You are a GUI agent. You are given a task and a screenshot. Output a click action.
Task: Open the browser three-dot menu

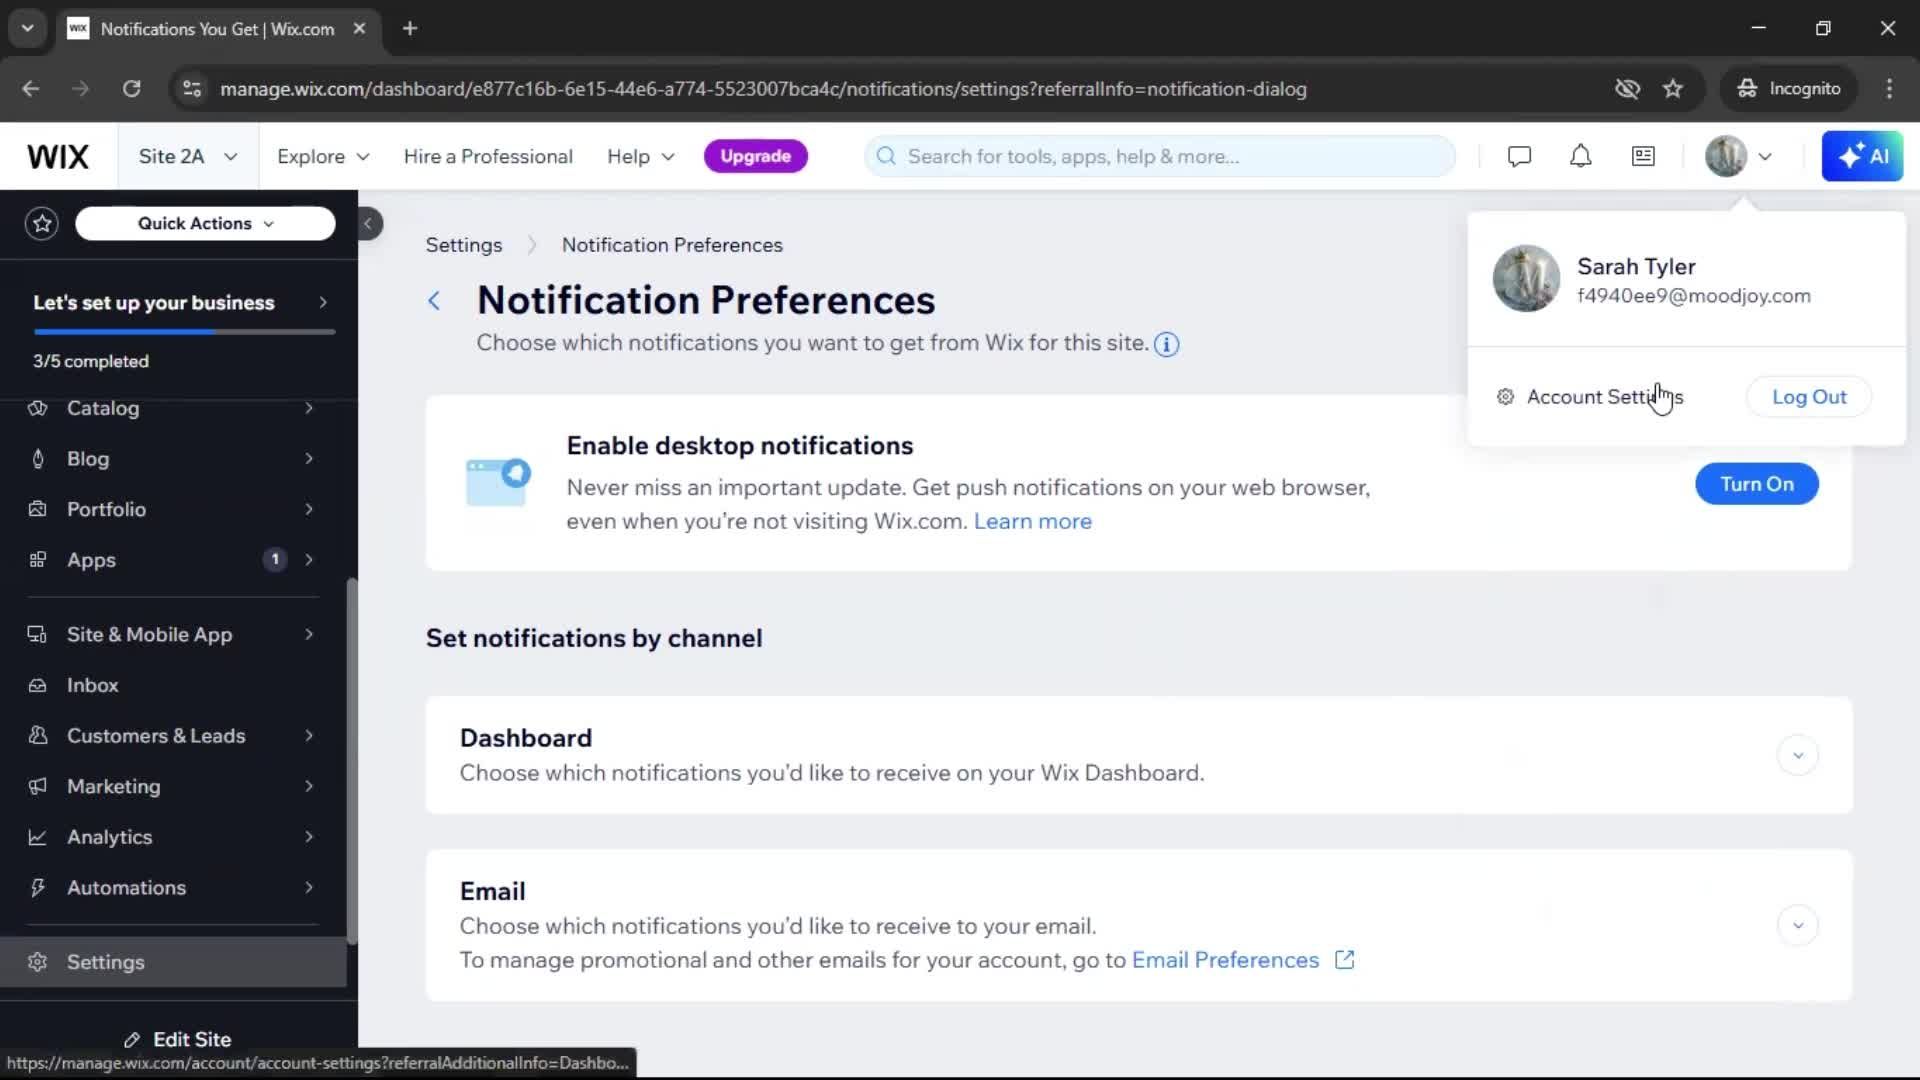click(x=1889, y=89)
